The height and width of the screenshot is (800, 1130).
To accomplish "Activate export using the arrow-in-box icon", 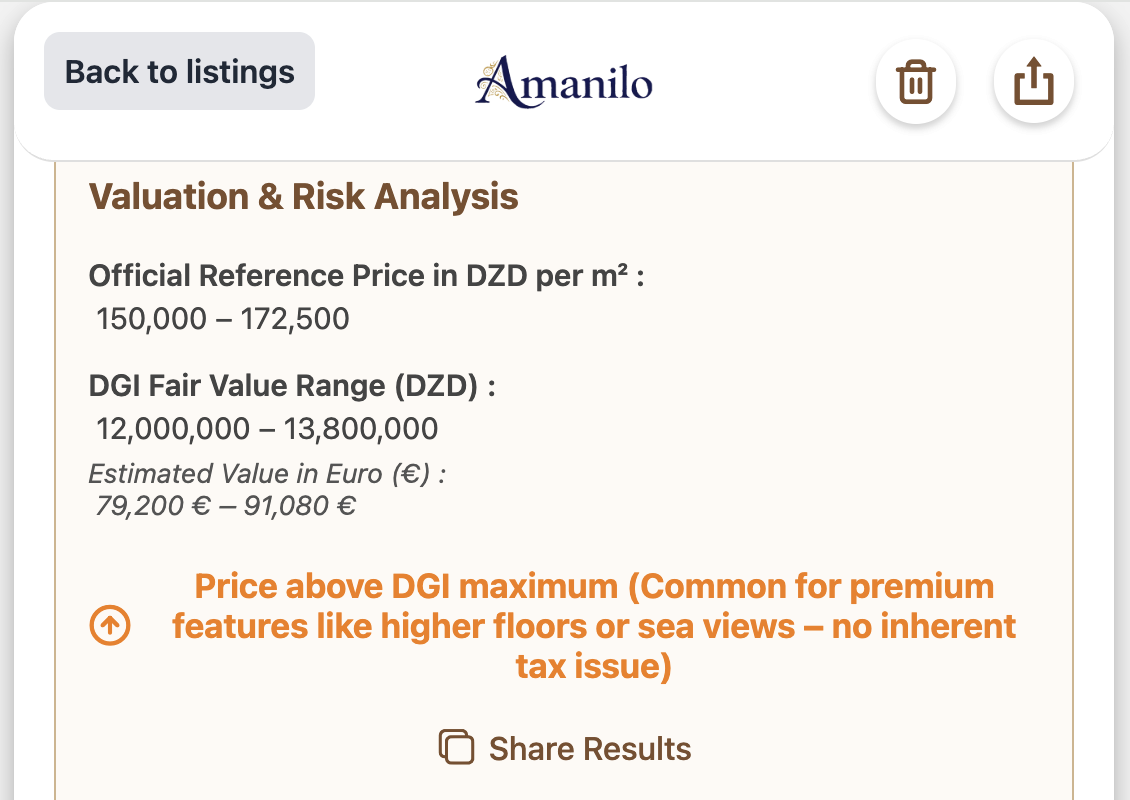I will point(1033,82).
